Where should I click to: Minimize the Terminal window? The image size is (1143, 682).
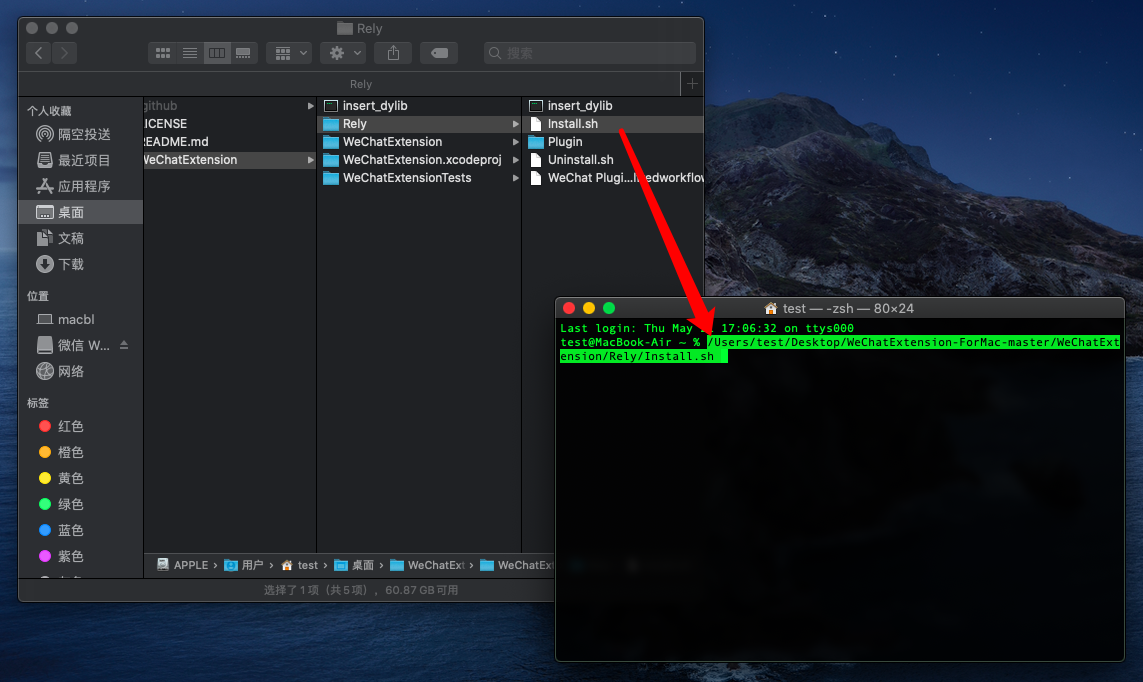coord(589,308)
